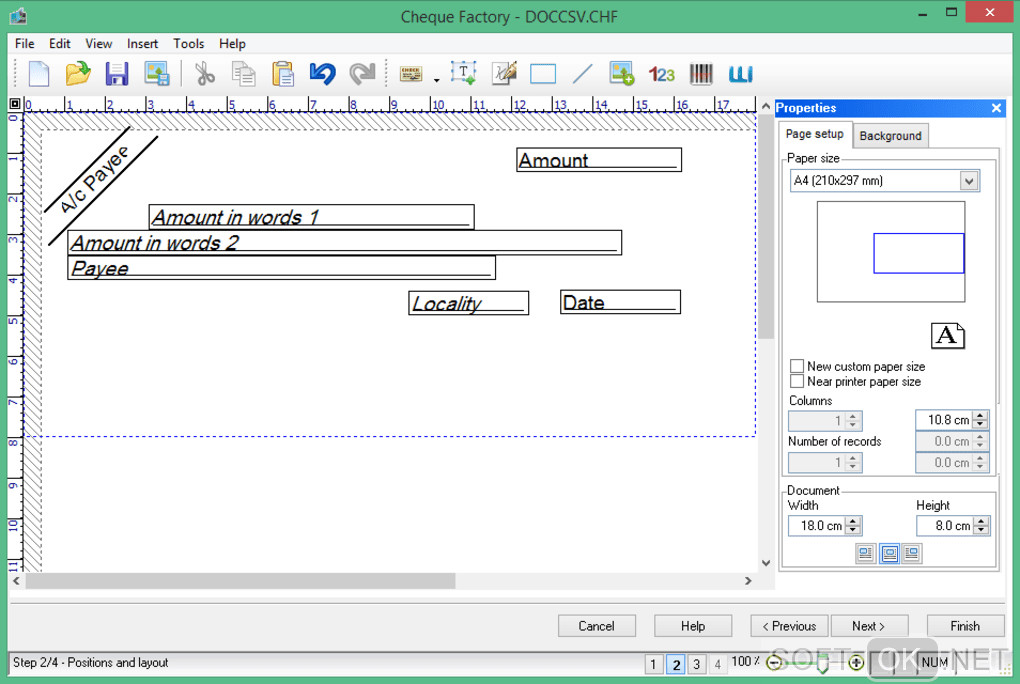This screenshot has height=684, width=1020.
Task: Click the zoom in plus icon
Action: (x=856, y=663)
